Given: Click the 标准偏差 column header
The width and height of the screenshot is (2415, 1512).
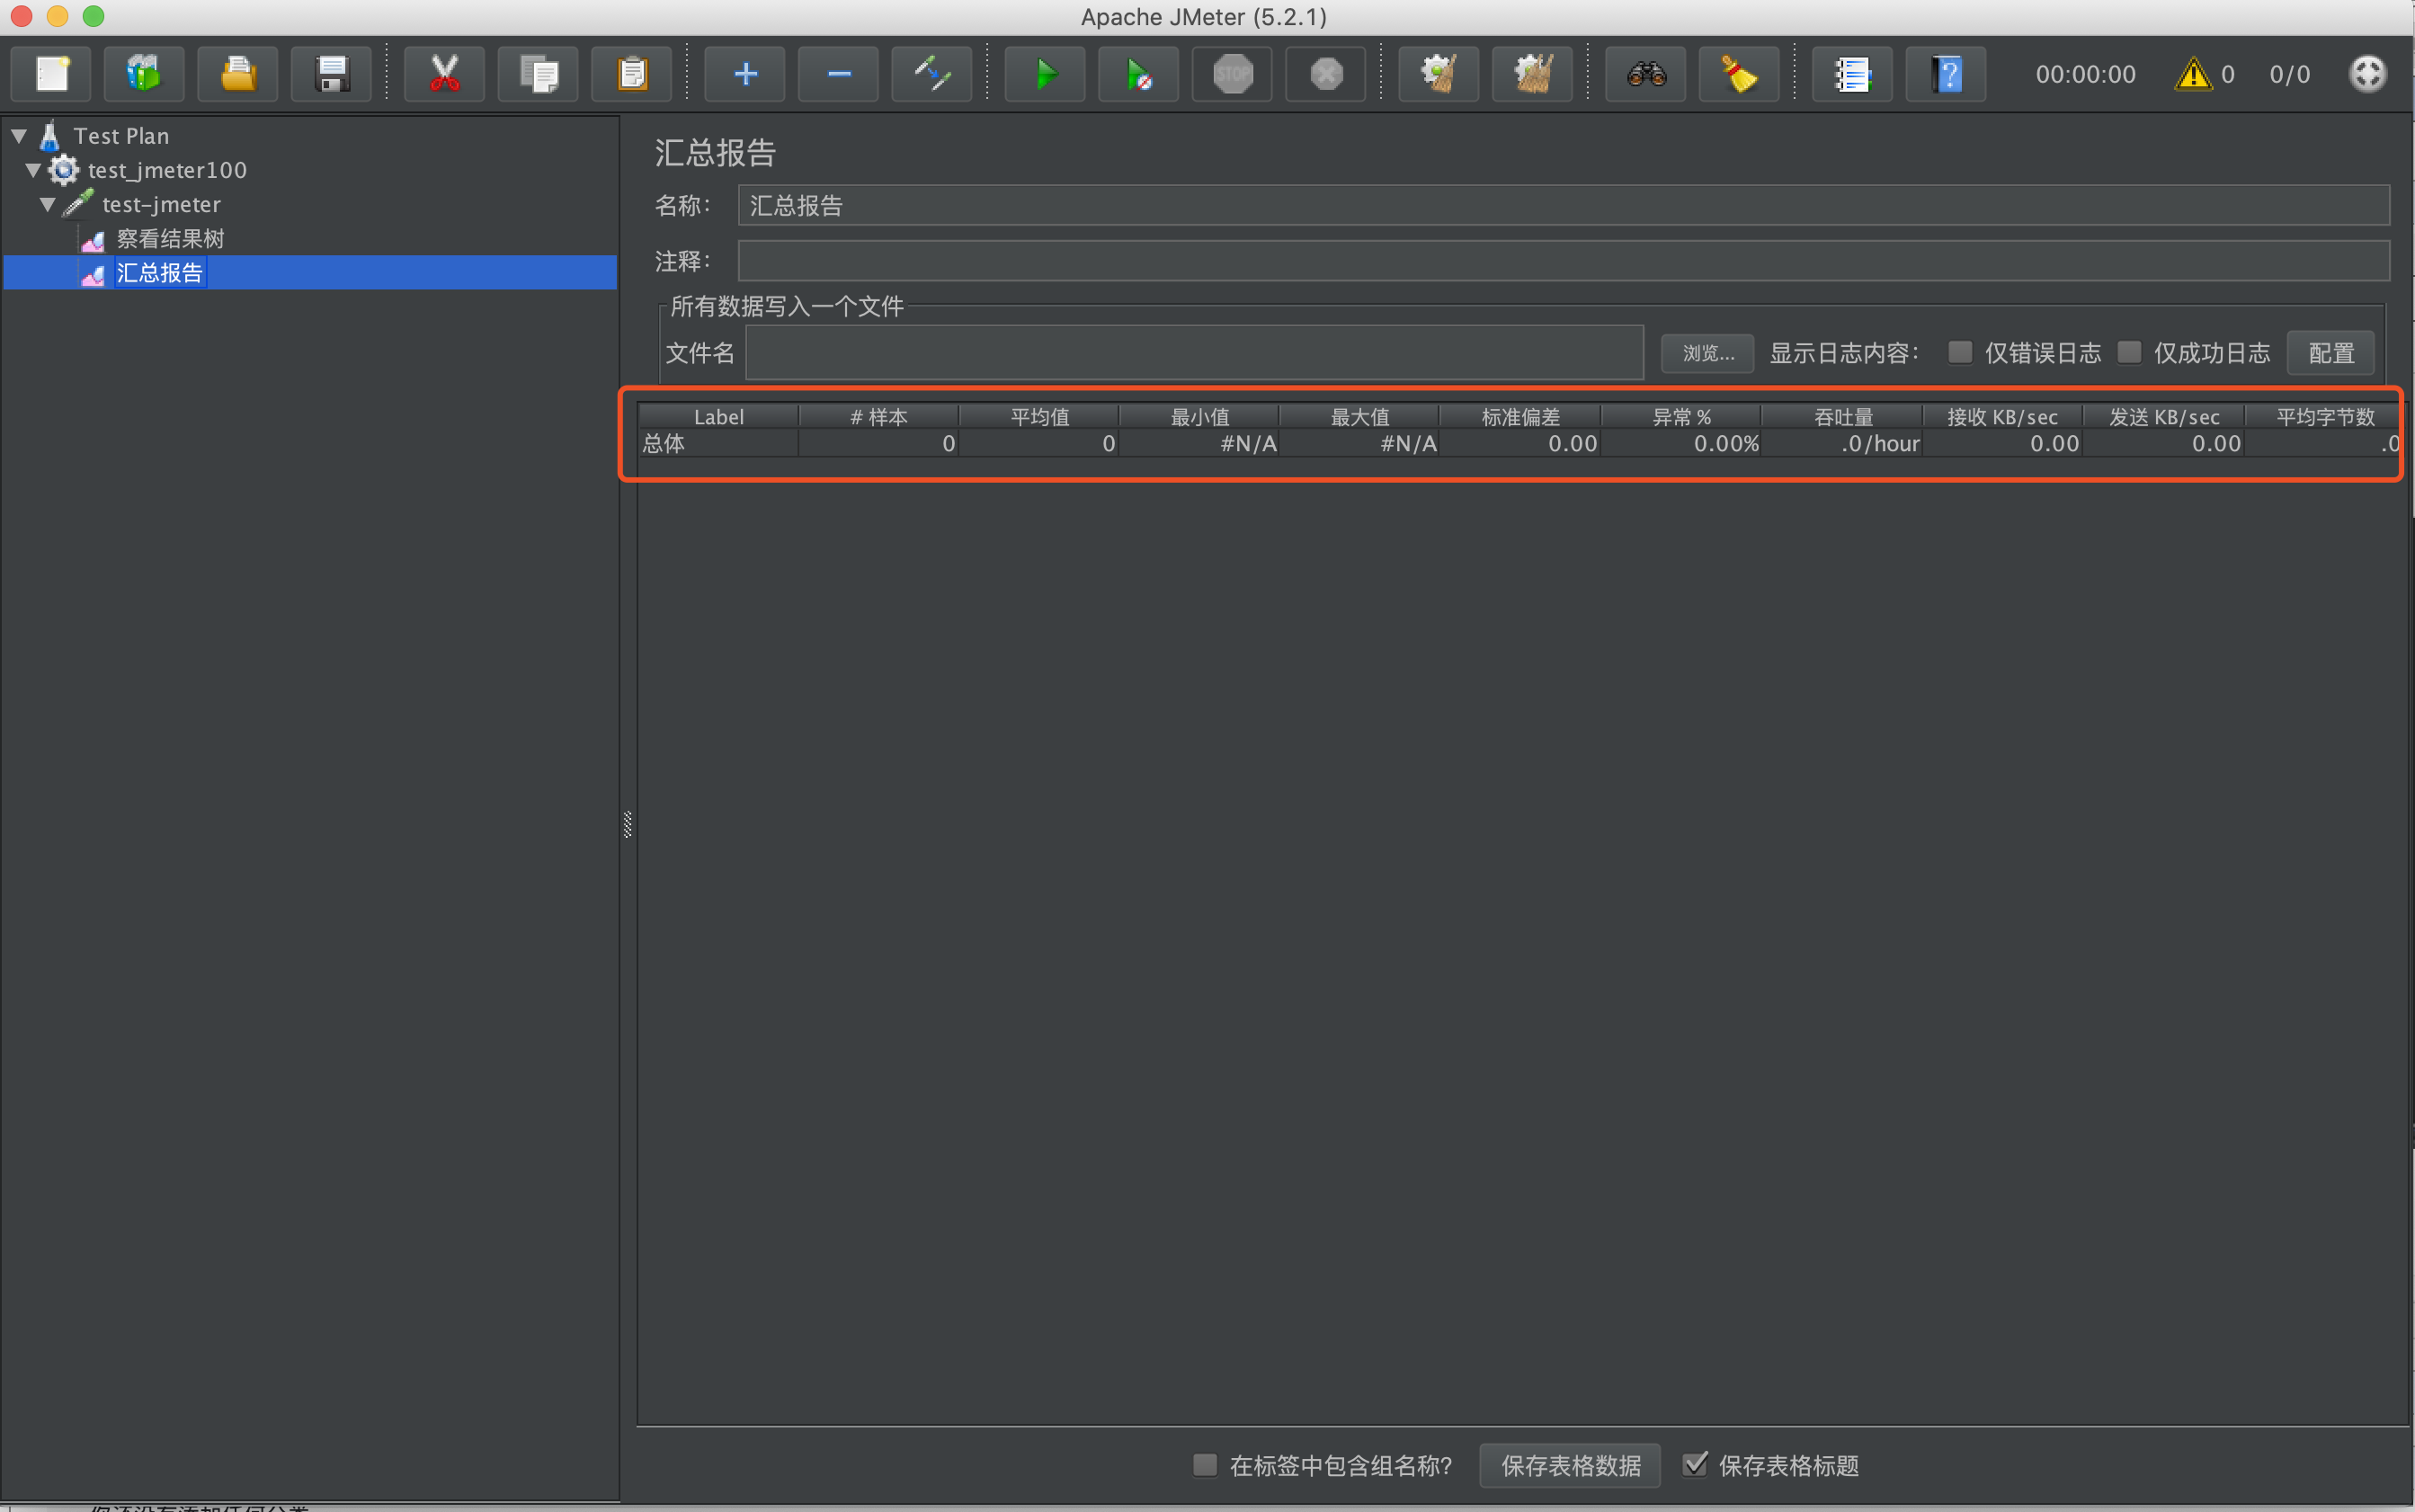Looking at the screenshot, I should 1520,417.
